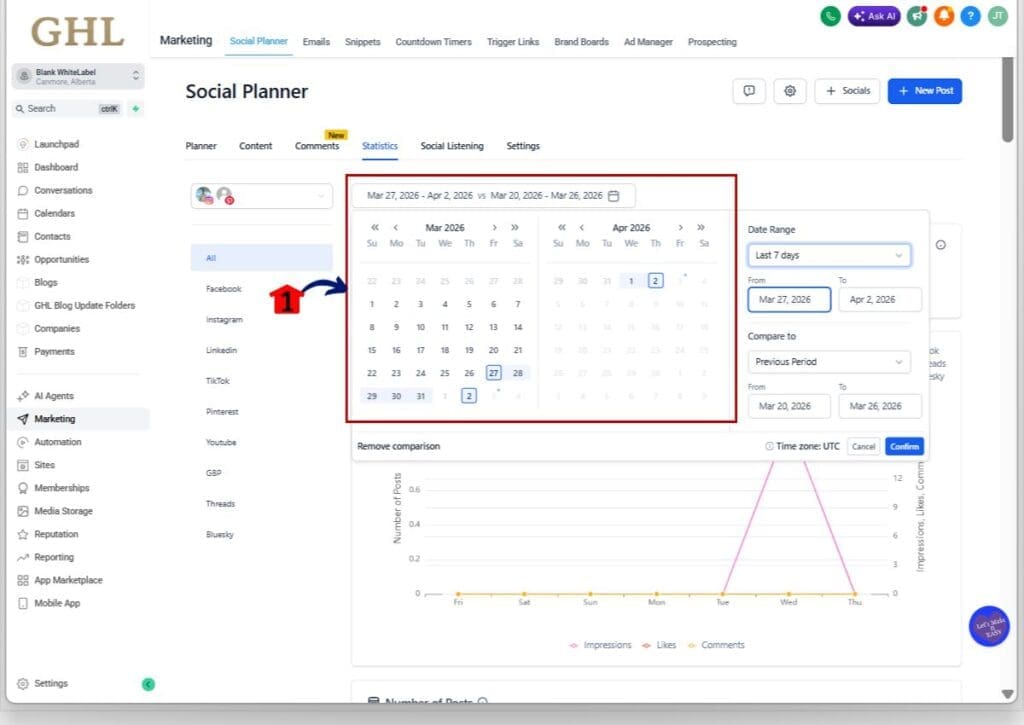Click the feedback message icon beside gear
This screenshot has height=725, width=1024.
pyautogui.click(x=749, y=91)
